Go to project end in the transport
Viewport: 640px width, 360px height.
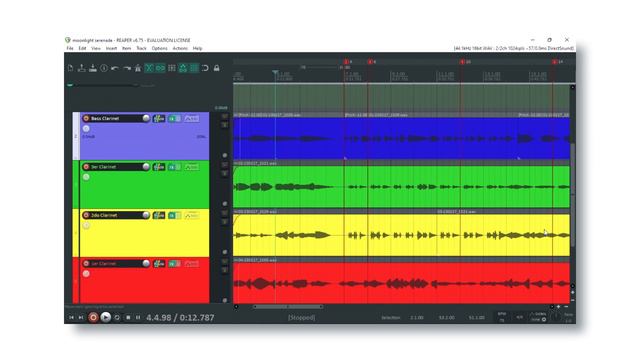pyautogui.click(x=81, y=318)
